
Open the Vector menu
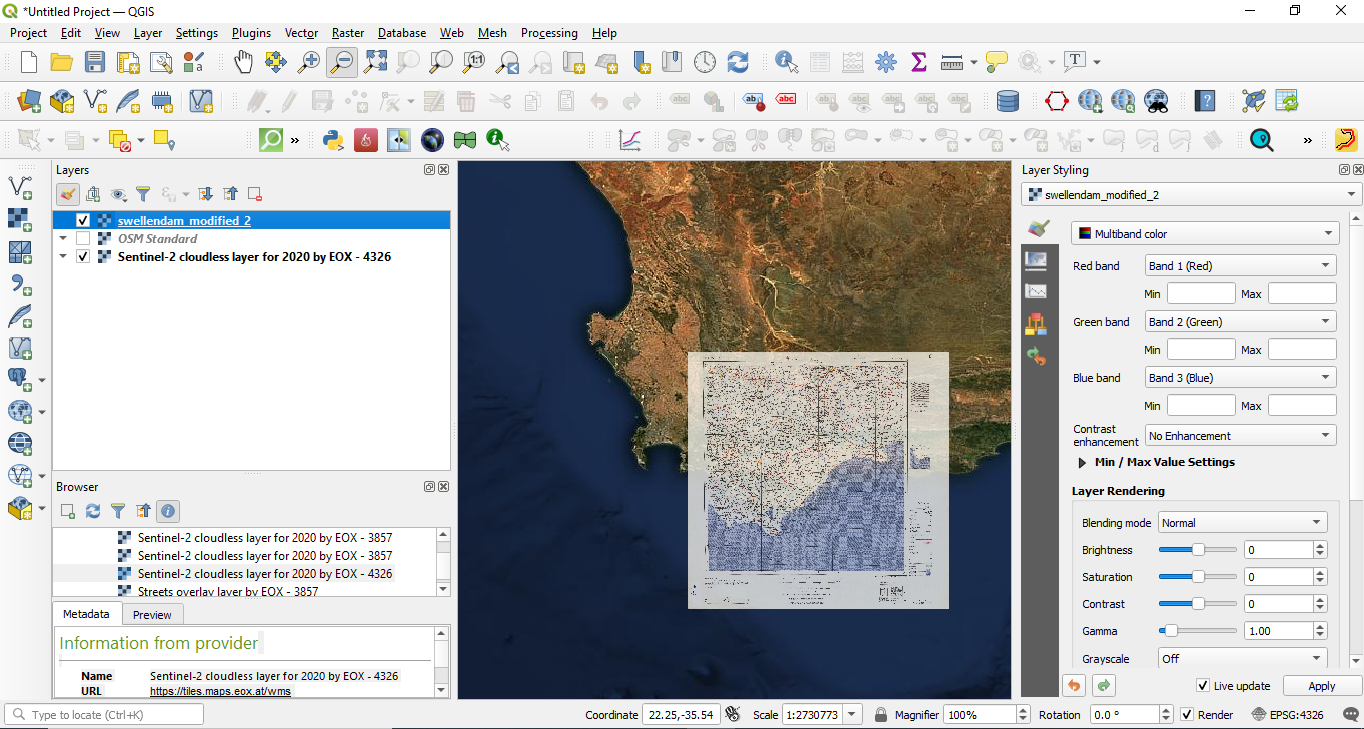tap(301, 33)
